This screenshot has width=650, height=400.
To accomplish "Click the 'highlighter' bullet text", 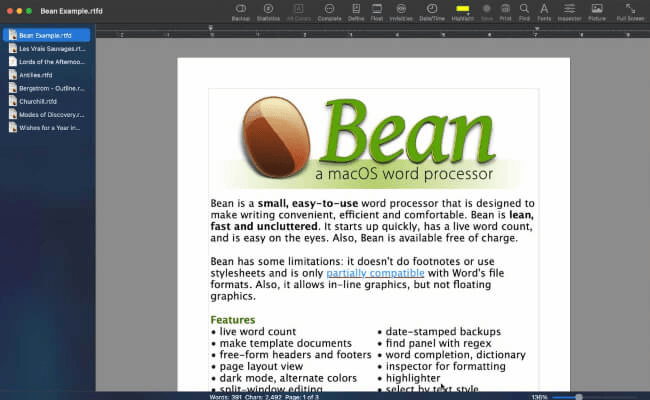I will click(x=413, y=378).
